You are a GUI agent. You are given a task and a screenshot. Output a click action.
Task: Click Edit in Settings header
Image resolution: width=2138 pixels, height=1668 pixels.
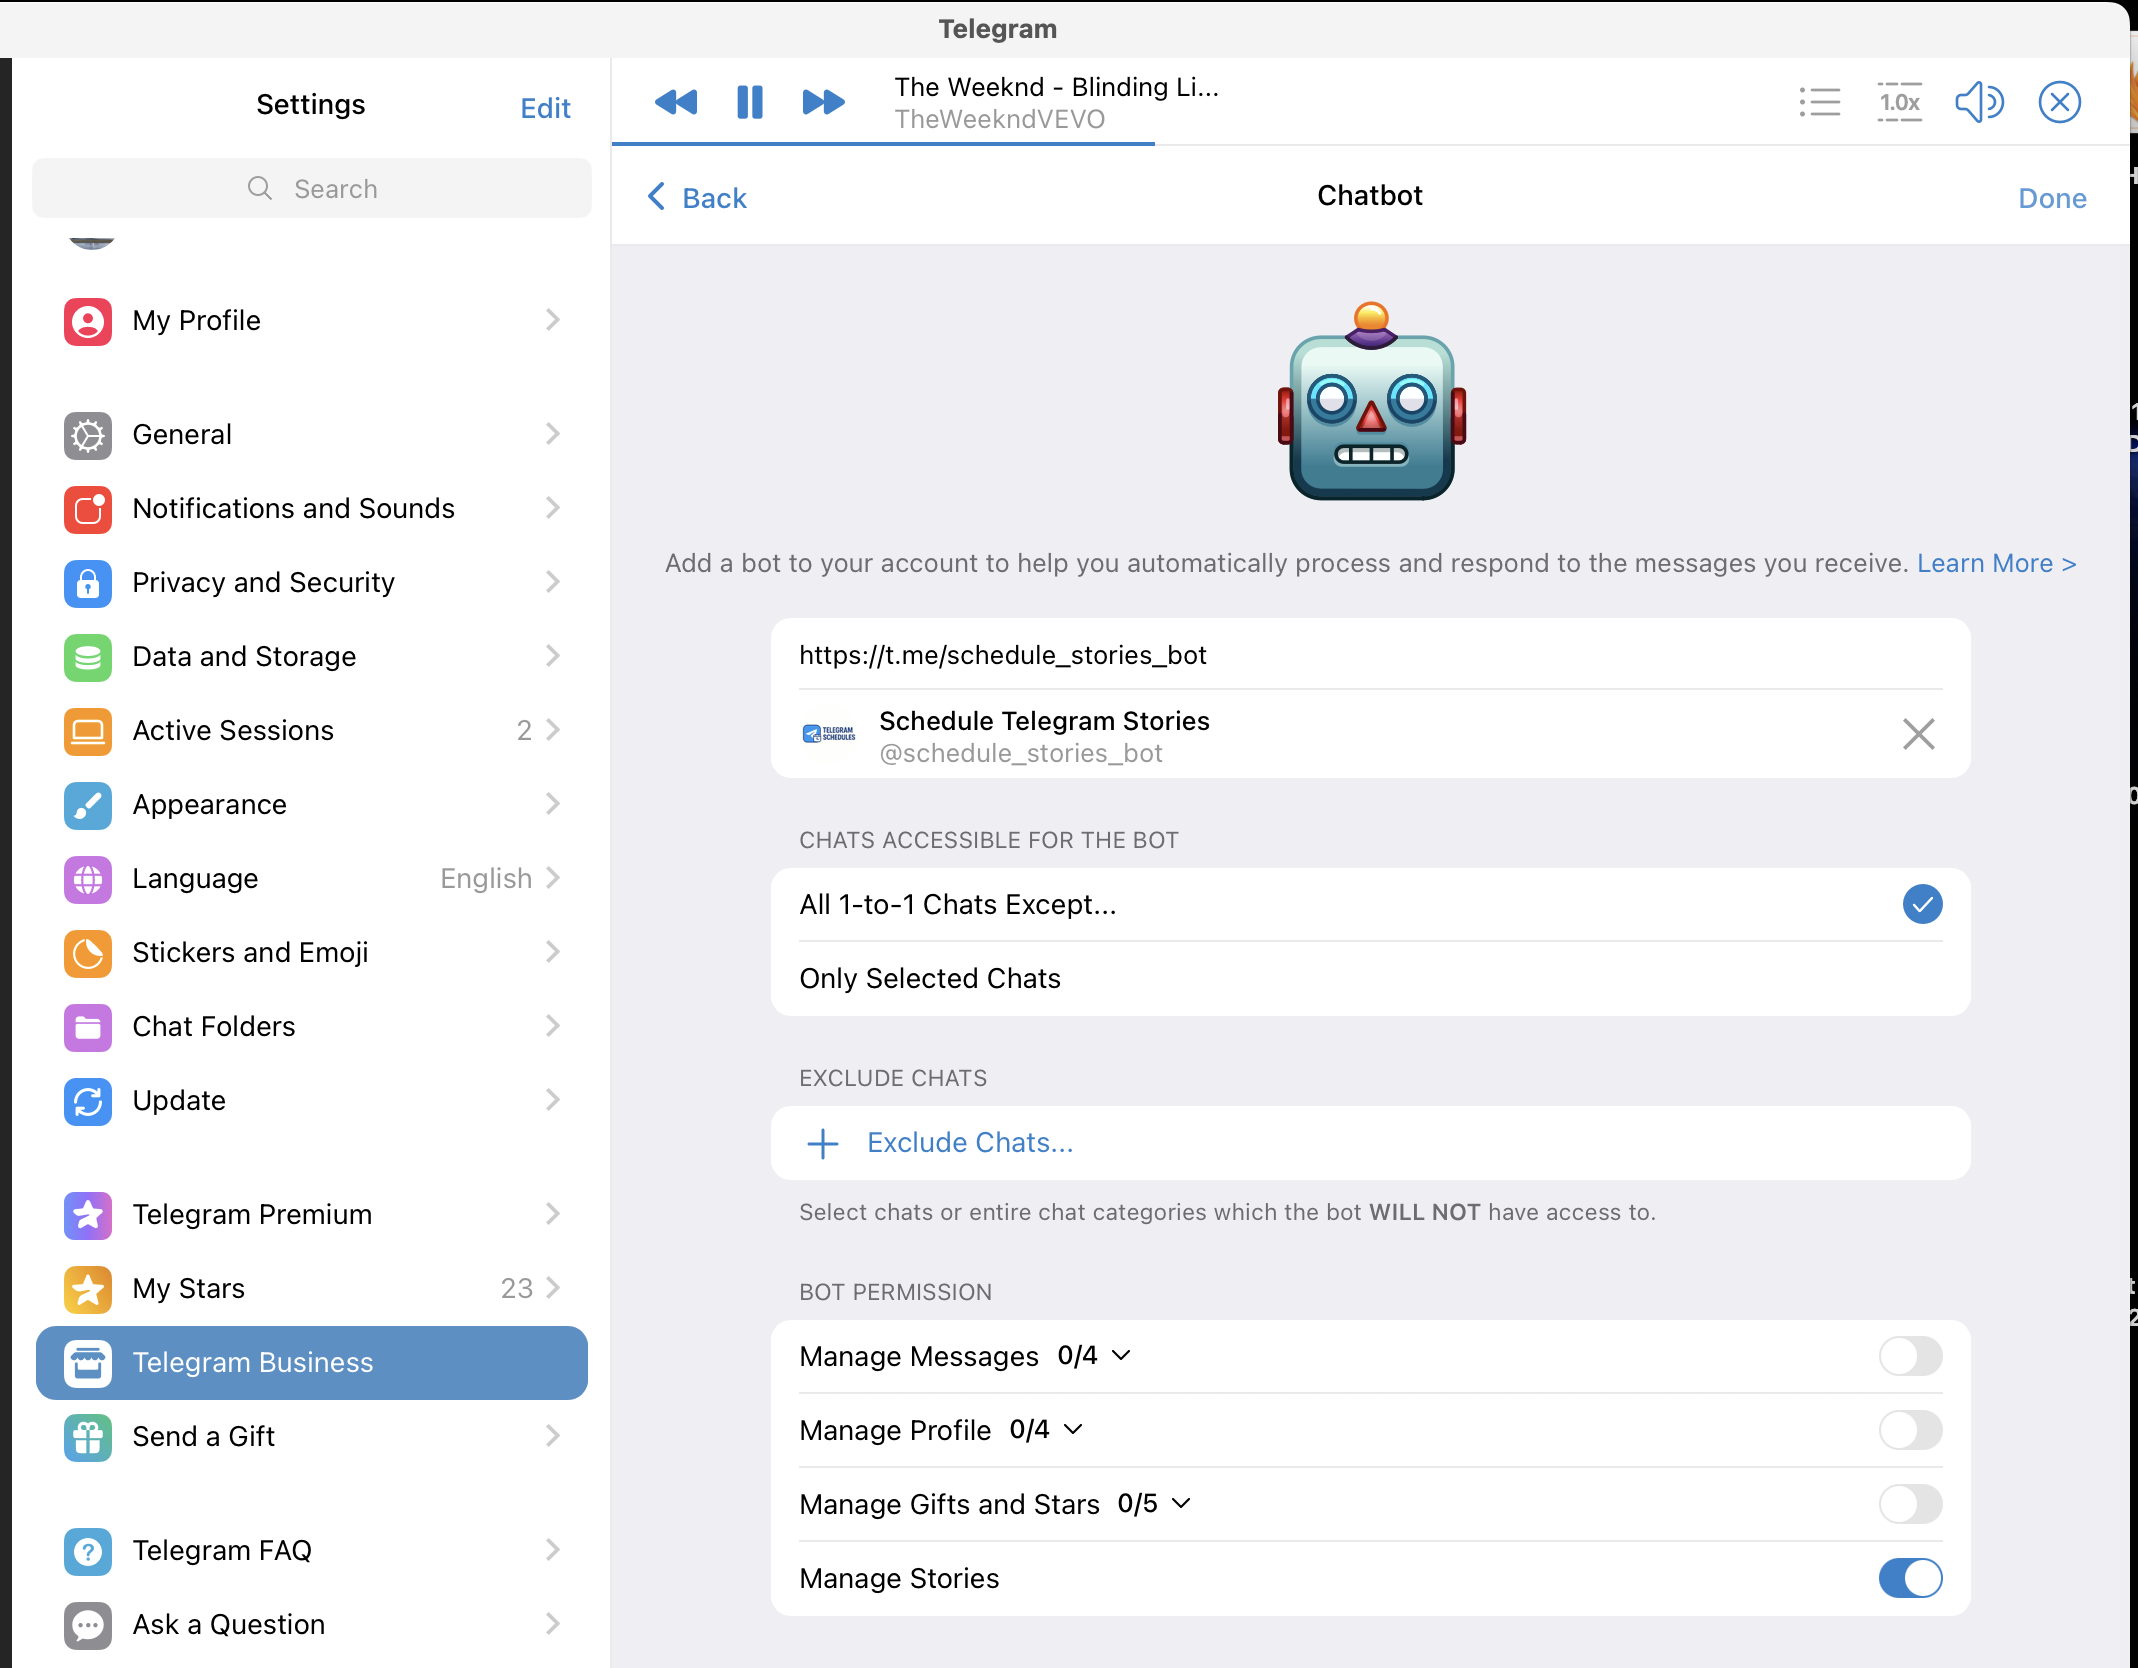click(x=545, y=108)
